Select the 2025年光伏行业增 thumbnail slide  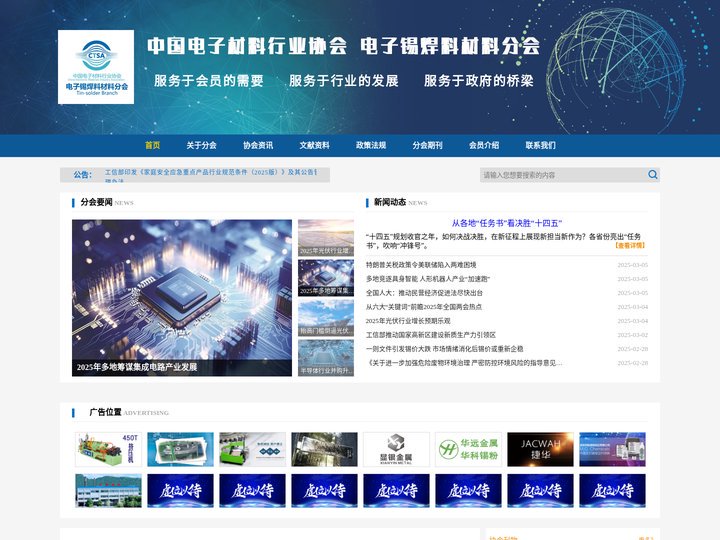[x=326, y=238]
